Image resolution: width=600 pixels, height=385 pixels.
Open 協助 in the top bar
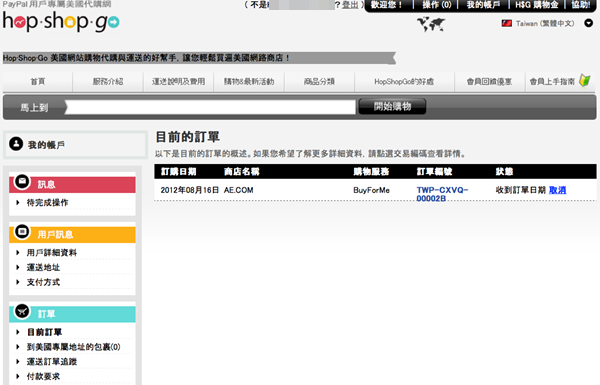coord(581,5)
